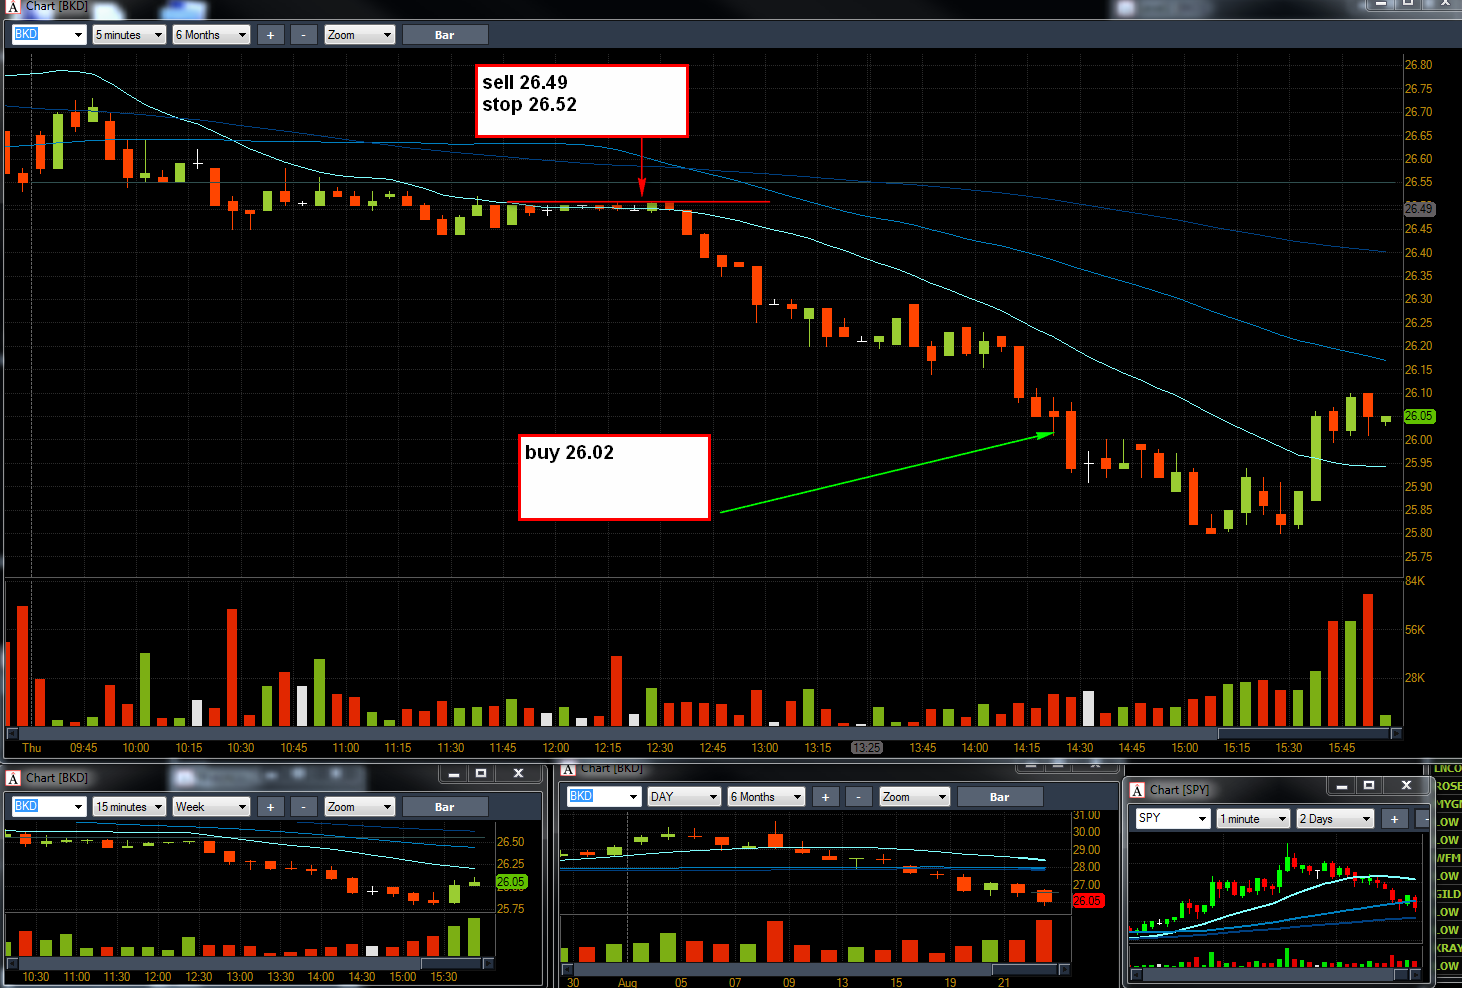The width and height of the screenshot is (1462, 988).
Task: Click the 84K volume axis label
Action: click(1415, 581)
